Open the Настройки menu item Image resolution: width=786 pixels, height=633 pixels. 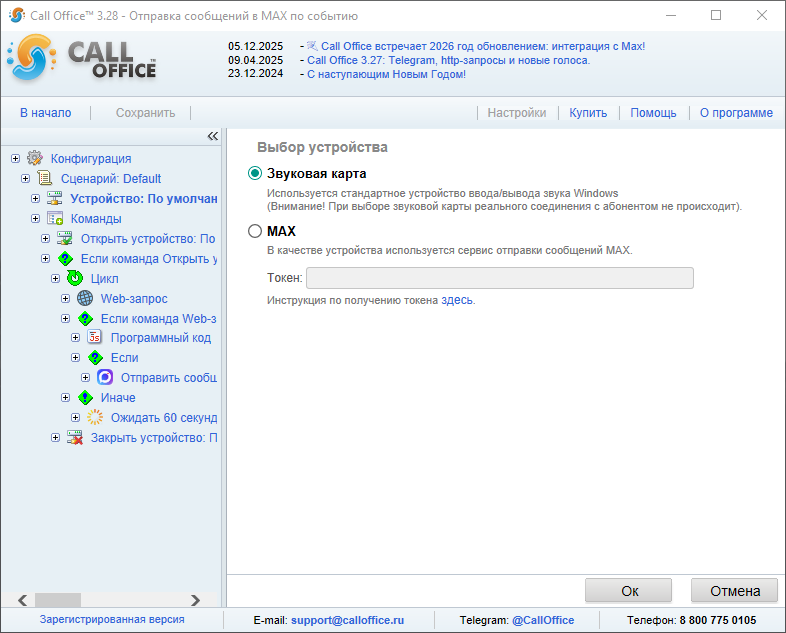click(516, 113)
